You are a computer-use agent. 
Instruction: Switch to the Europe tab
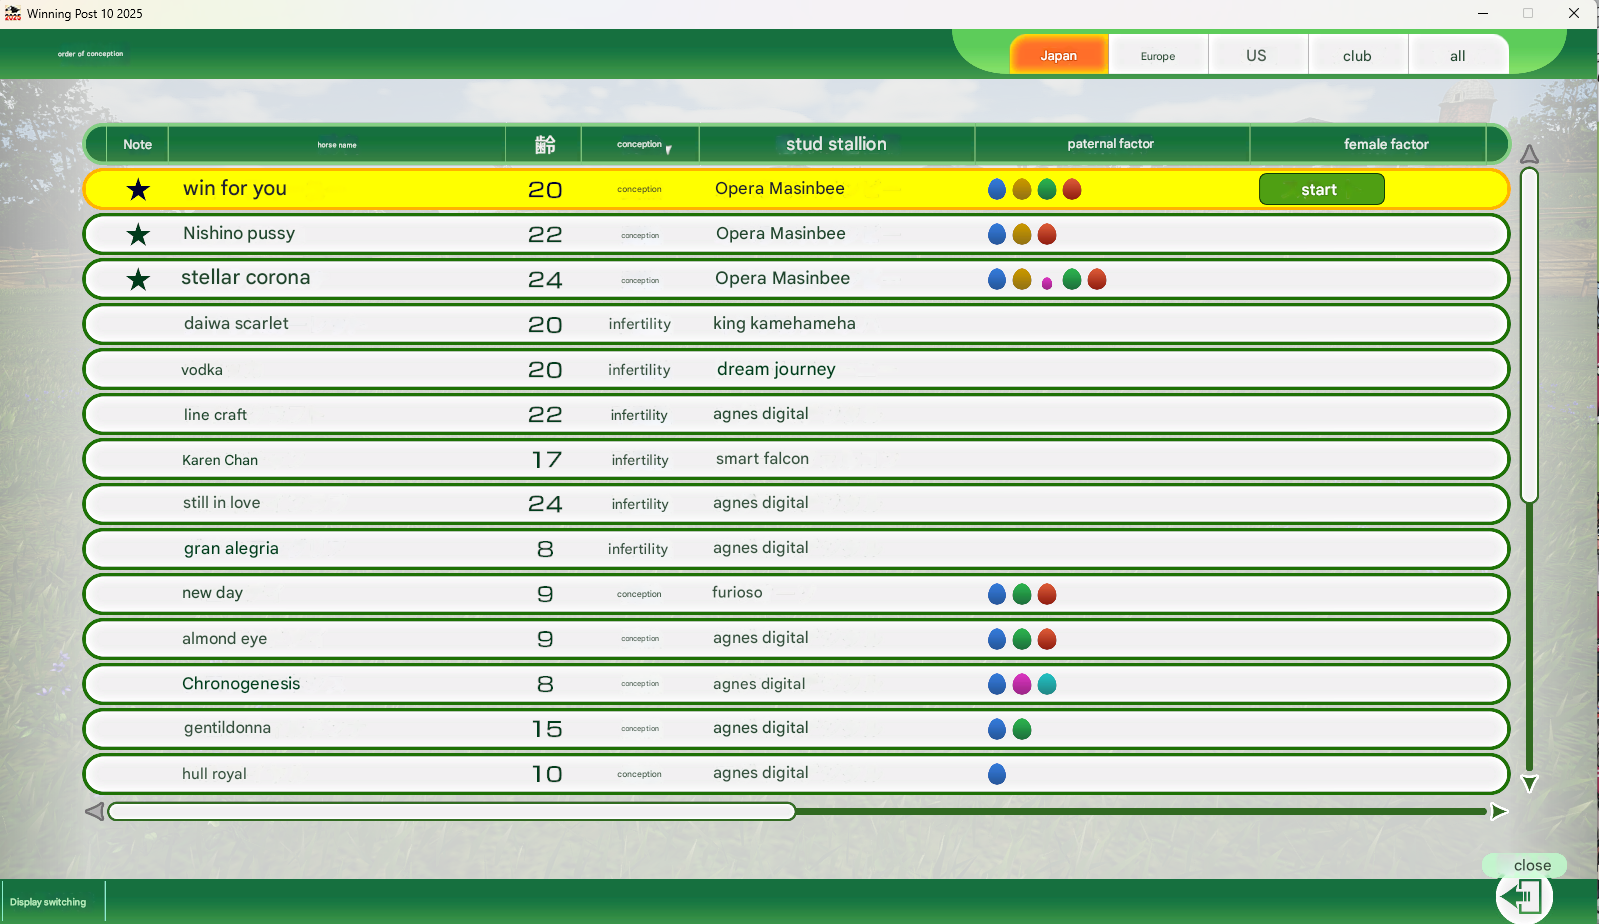[x=1158, y=56]
